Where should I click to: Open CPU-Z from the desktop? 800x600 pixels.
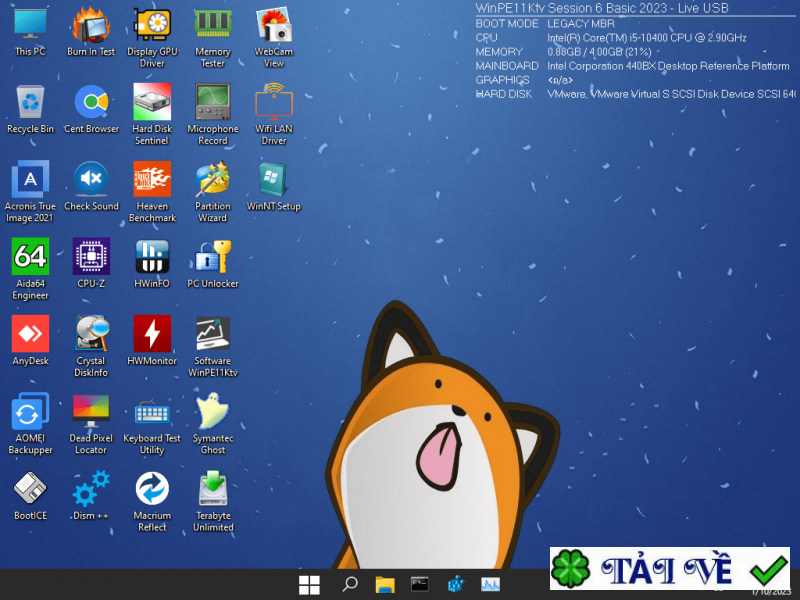(x=91, y=257)
